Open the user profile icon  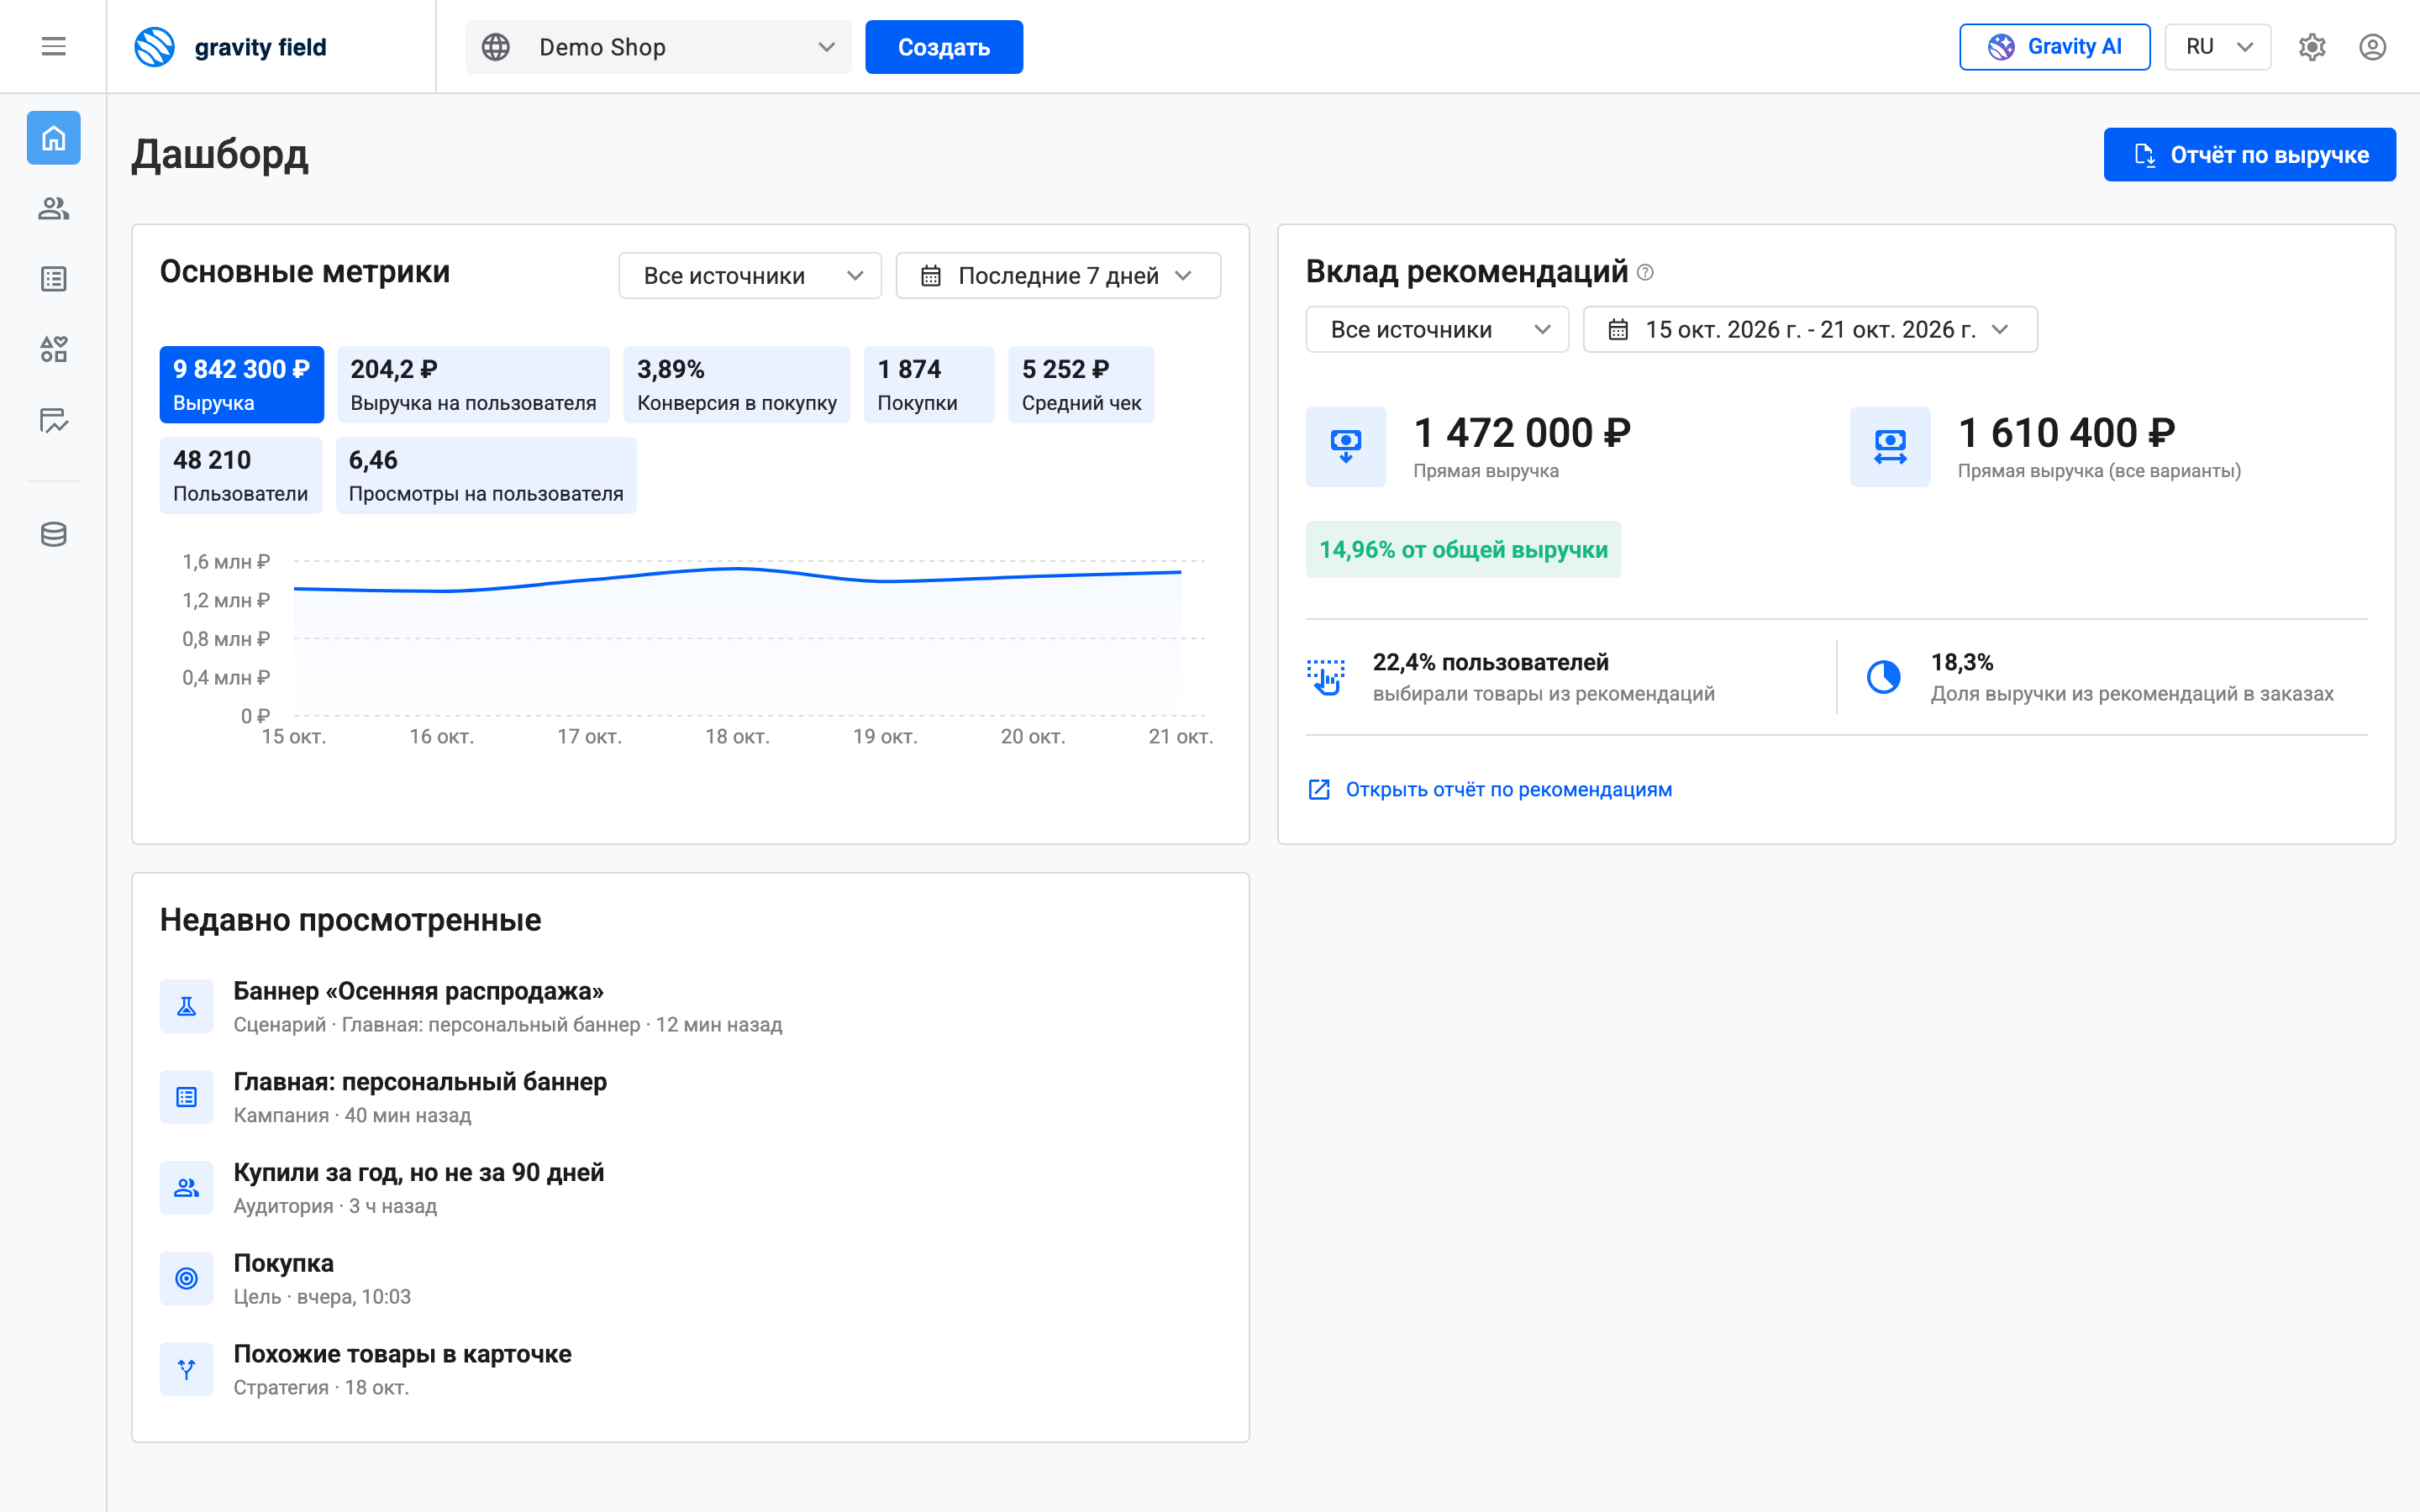point(2373,47)
